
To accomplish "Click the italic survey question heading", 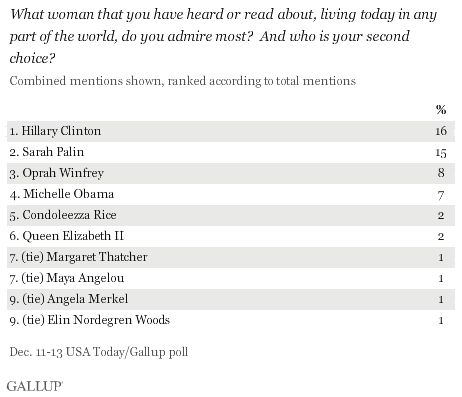I will [x=223, y=36].
